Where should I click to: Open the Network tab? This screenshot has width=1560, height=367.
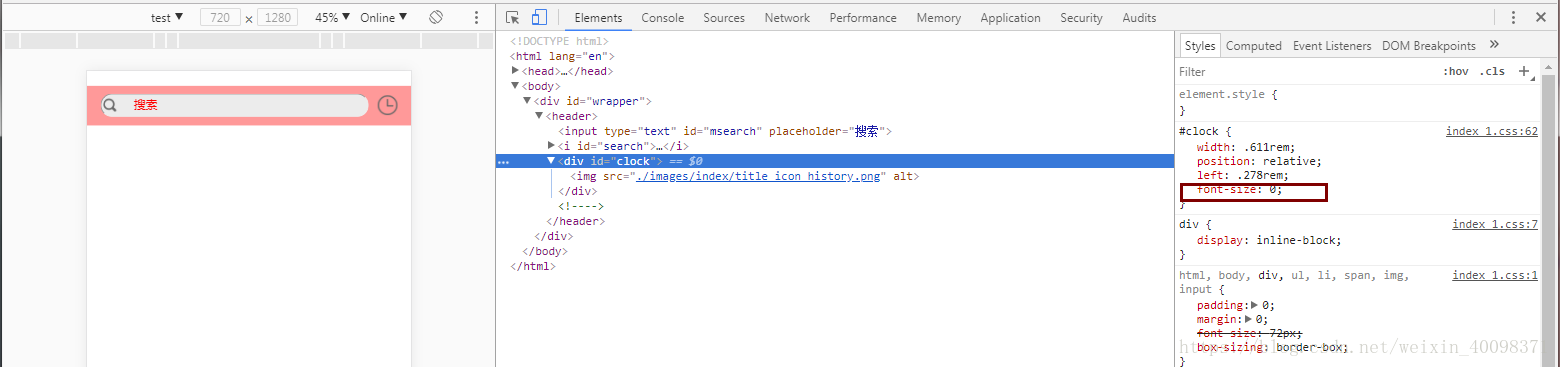coord(787,18)
